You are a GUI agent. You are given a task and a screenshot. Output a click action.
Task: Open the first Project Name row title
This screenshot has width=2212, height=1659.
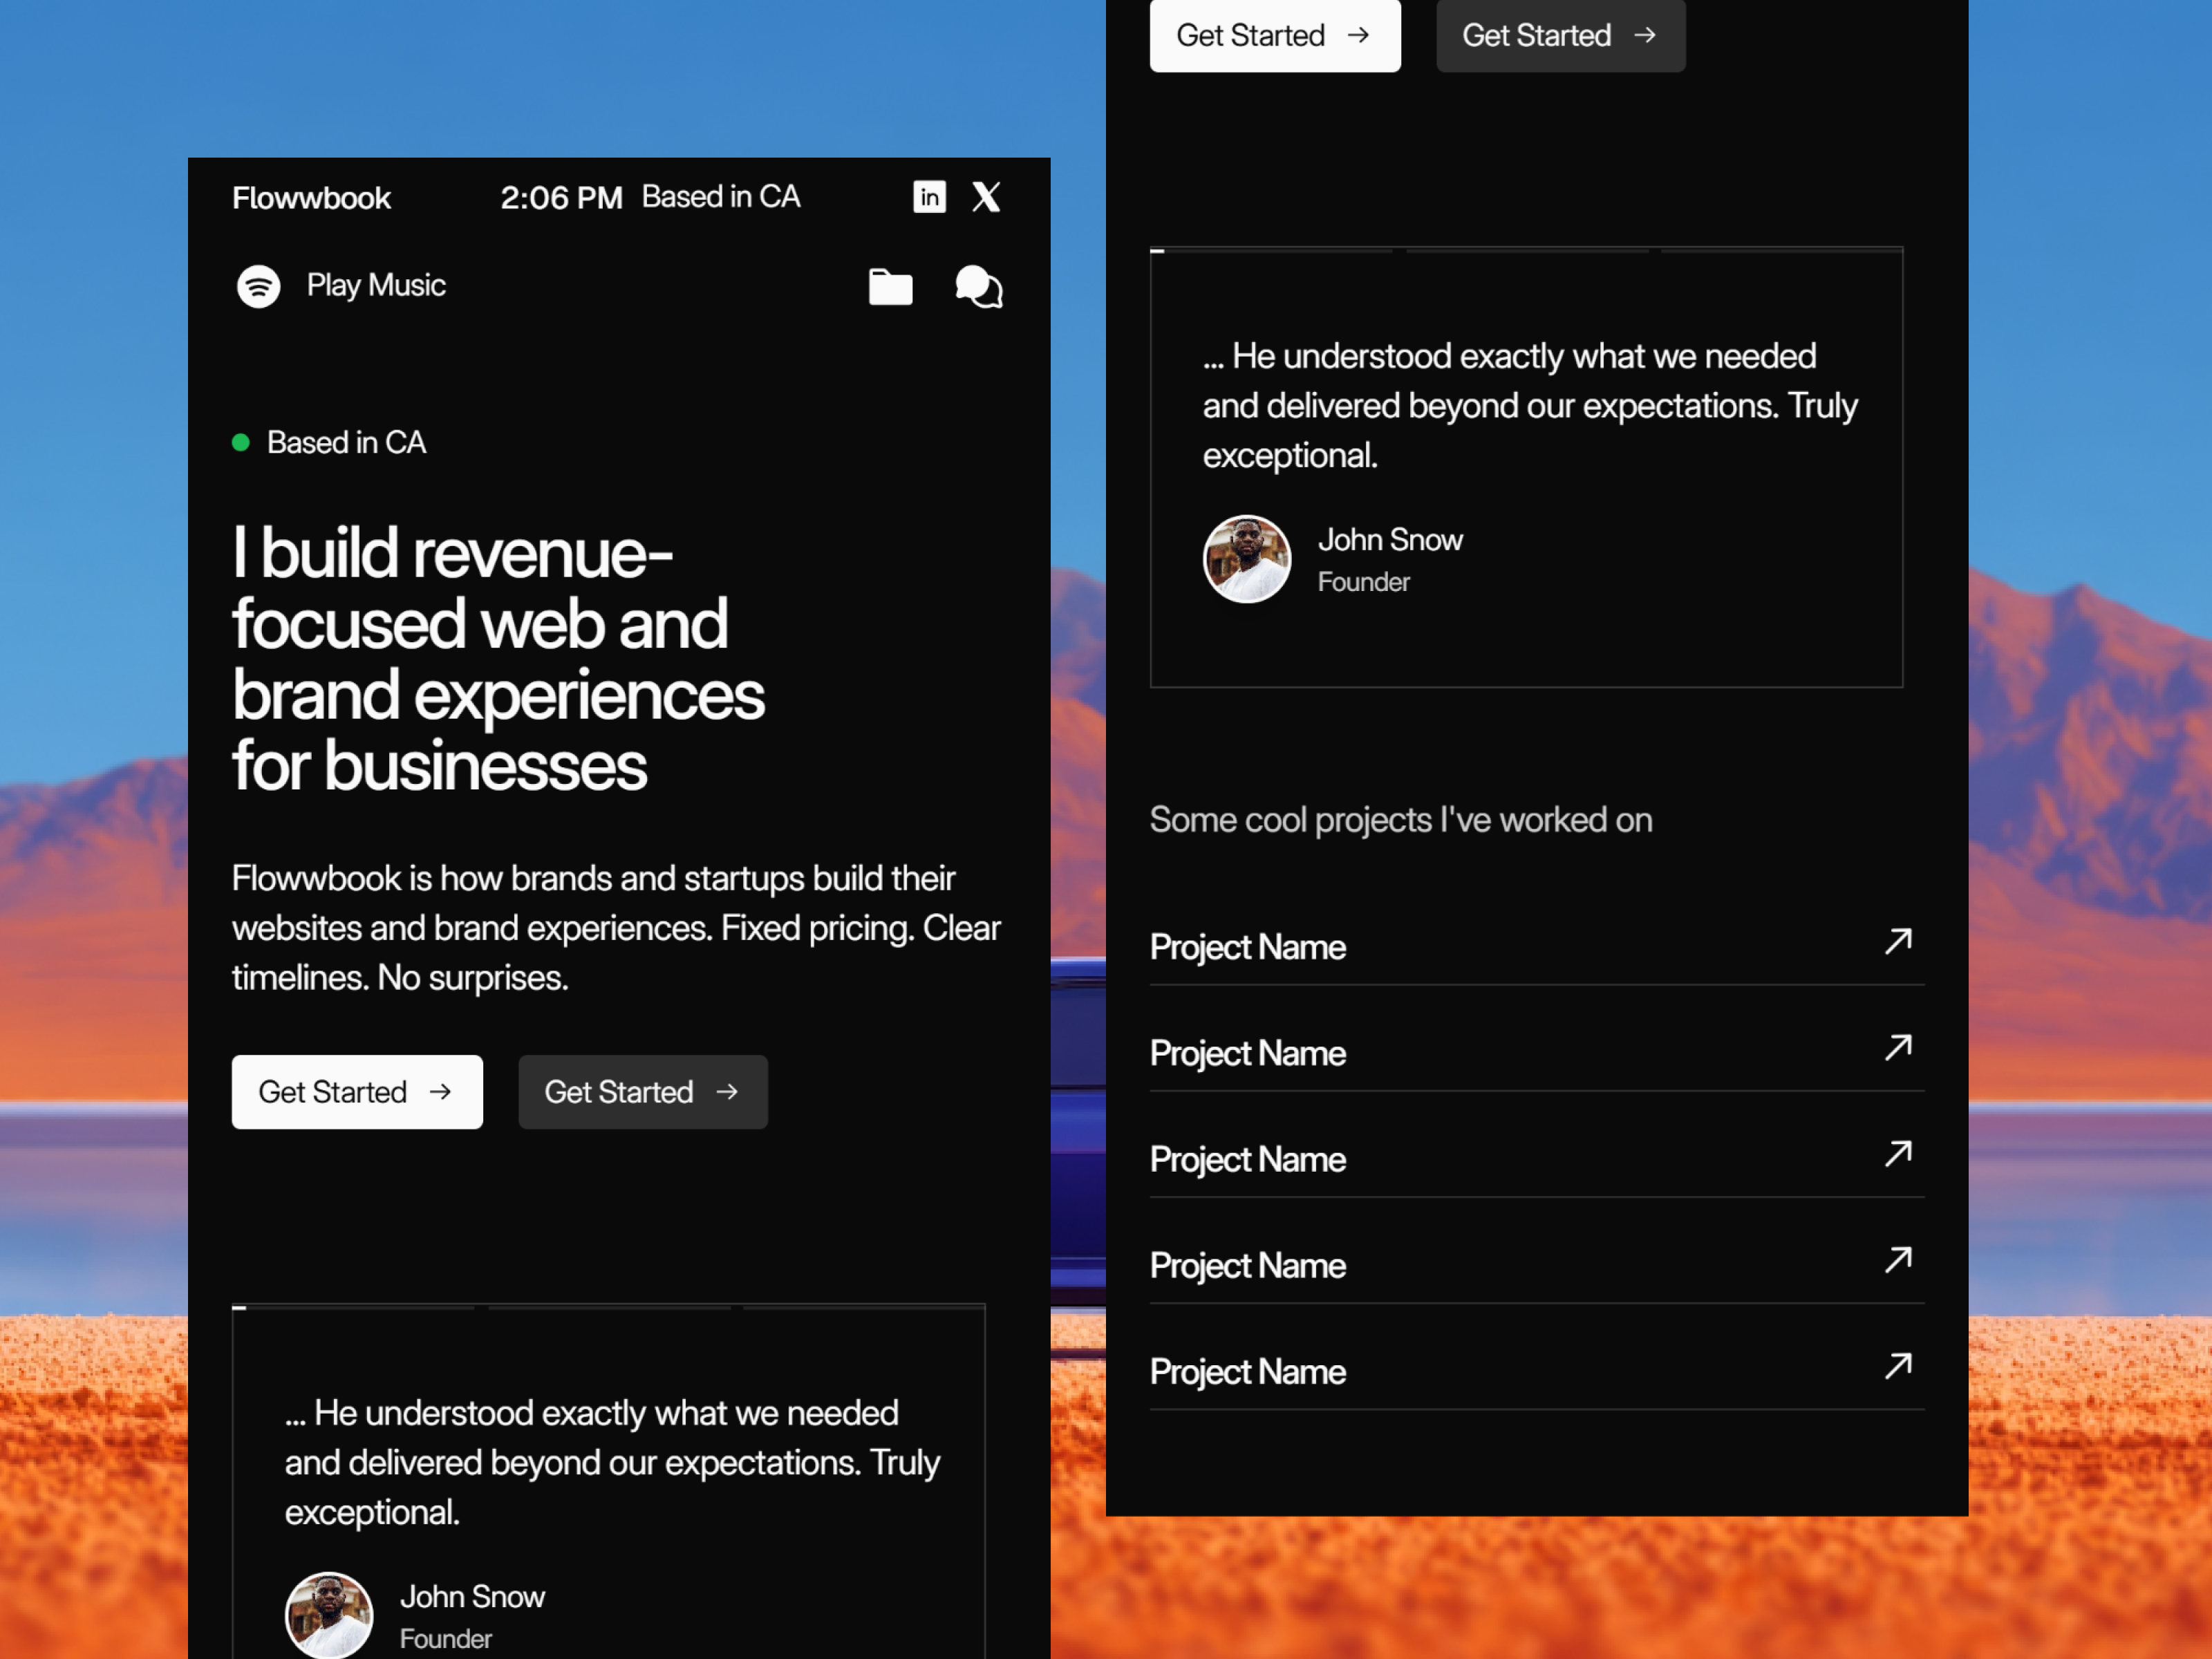tap(1247, 947)
